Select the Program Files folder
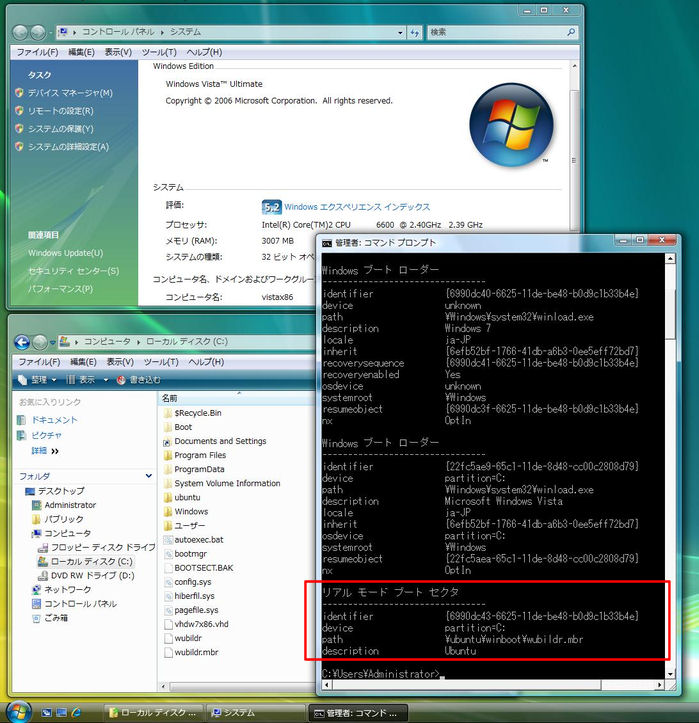699x723 pixels. [200, 455]
